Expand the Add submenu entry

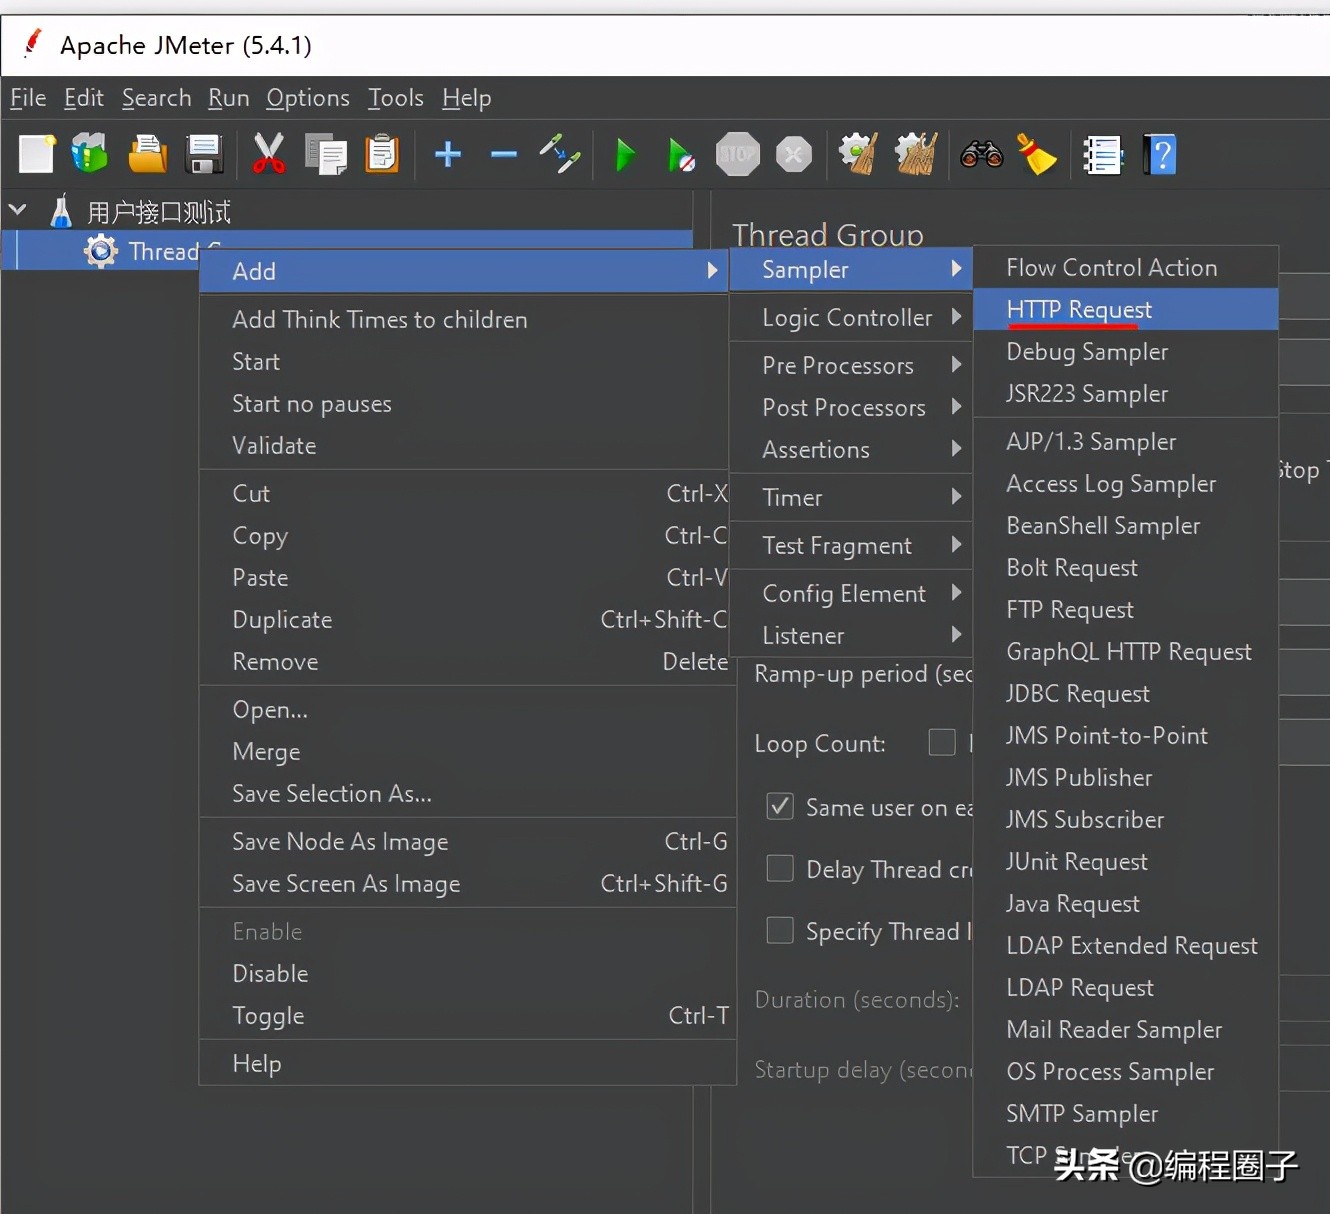(463, 271)
